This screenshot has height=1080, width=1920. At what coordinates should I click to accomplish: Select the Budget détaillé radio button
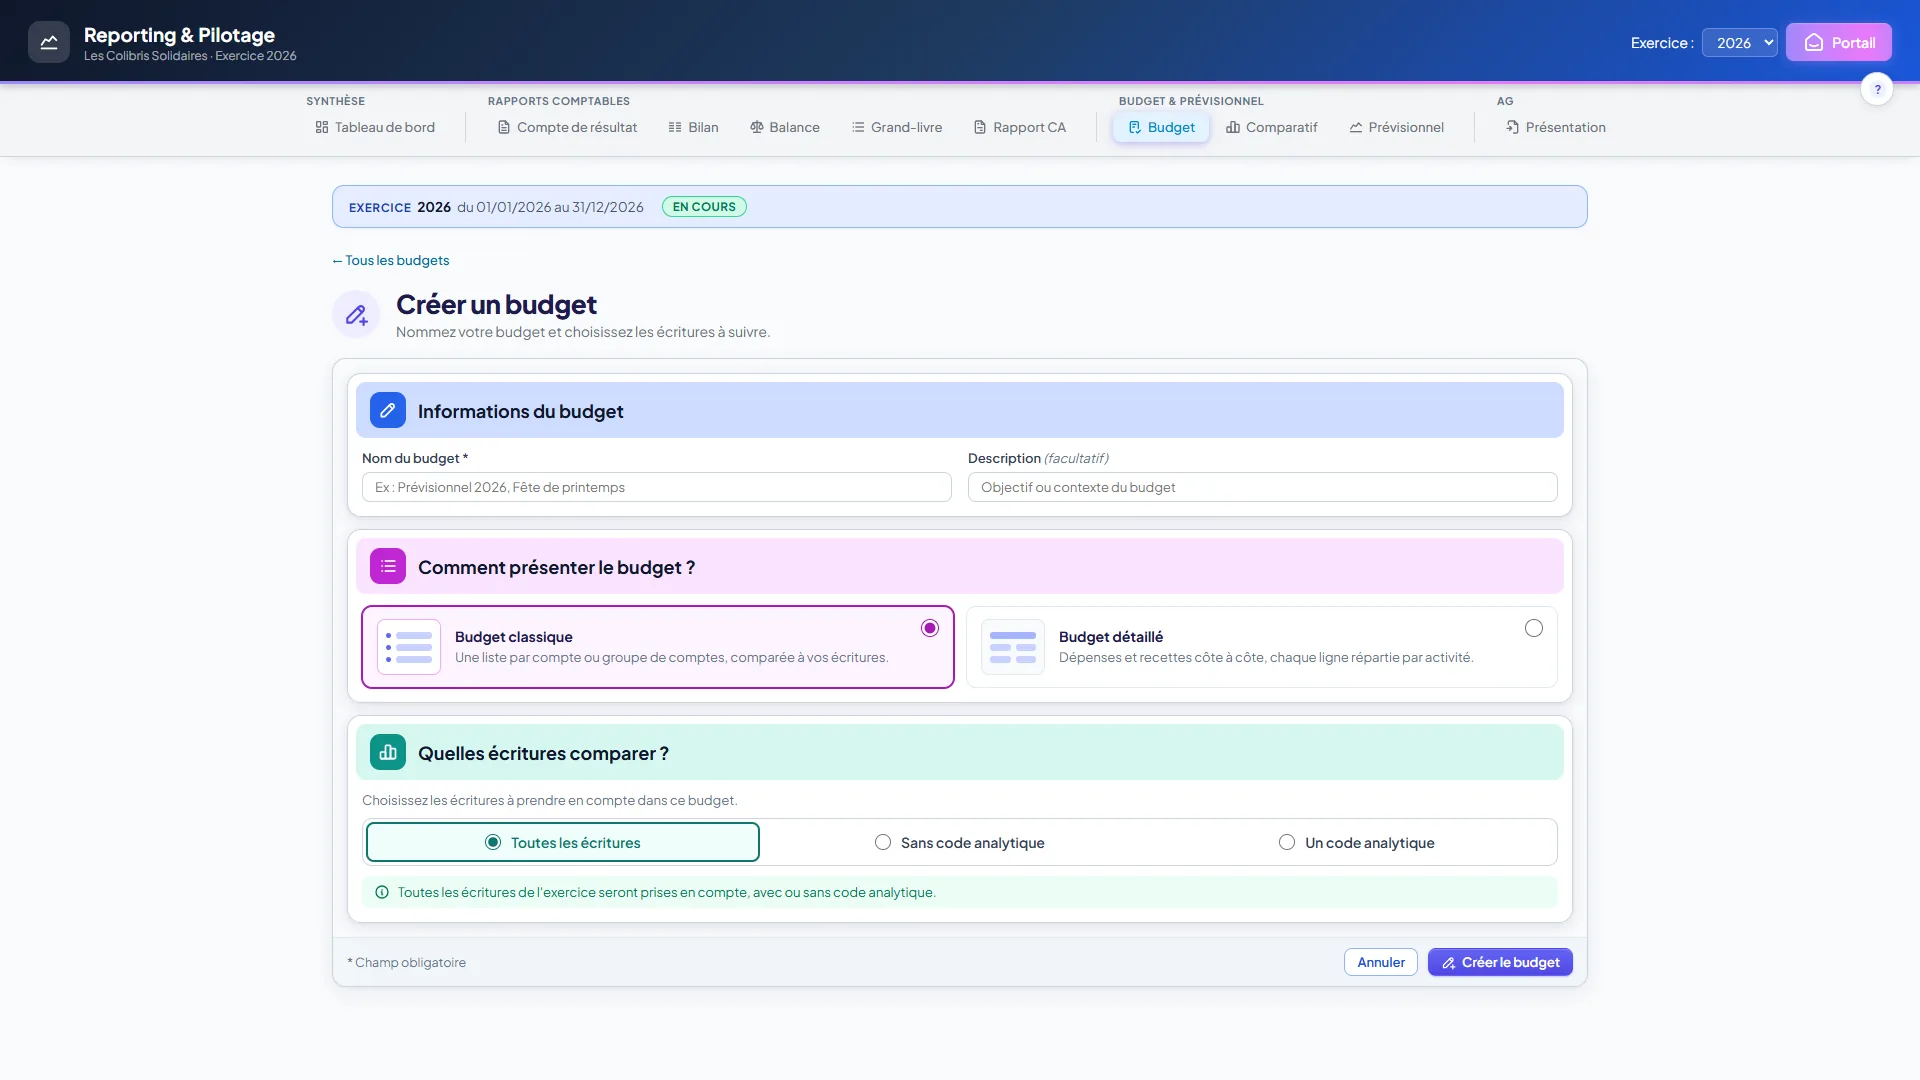click(1534, 628)
